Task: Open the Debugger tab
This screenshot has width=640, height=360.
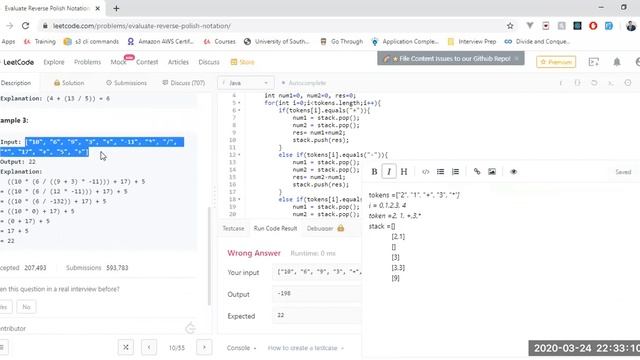Action: tap(320, 228)
